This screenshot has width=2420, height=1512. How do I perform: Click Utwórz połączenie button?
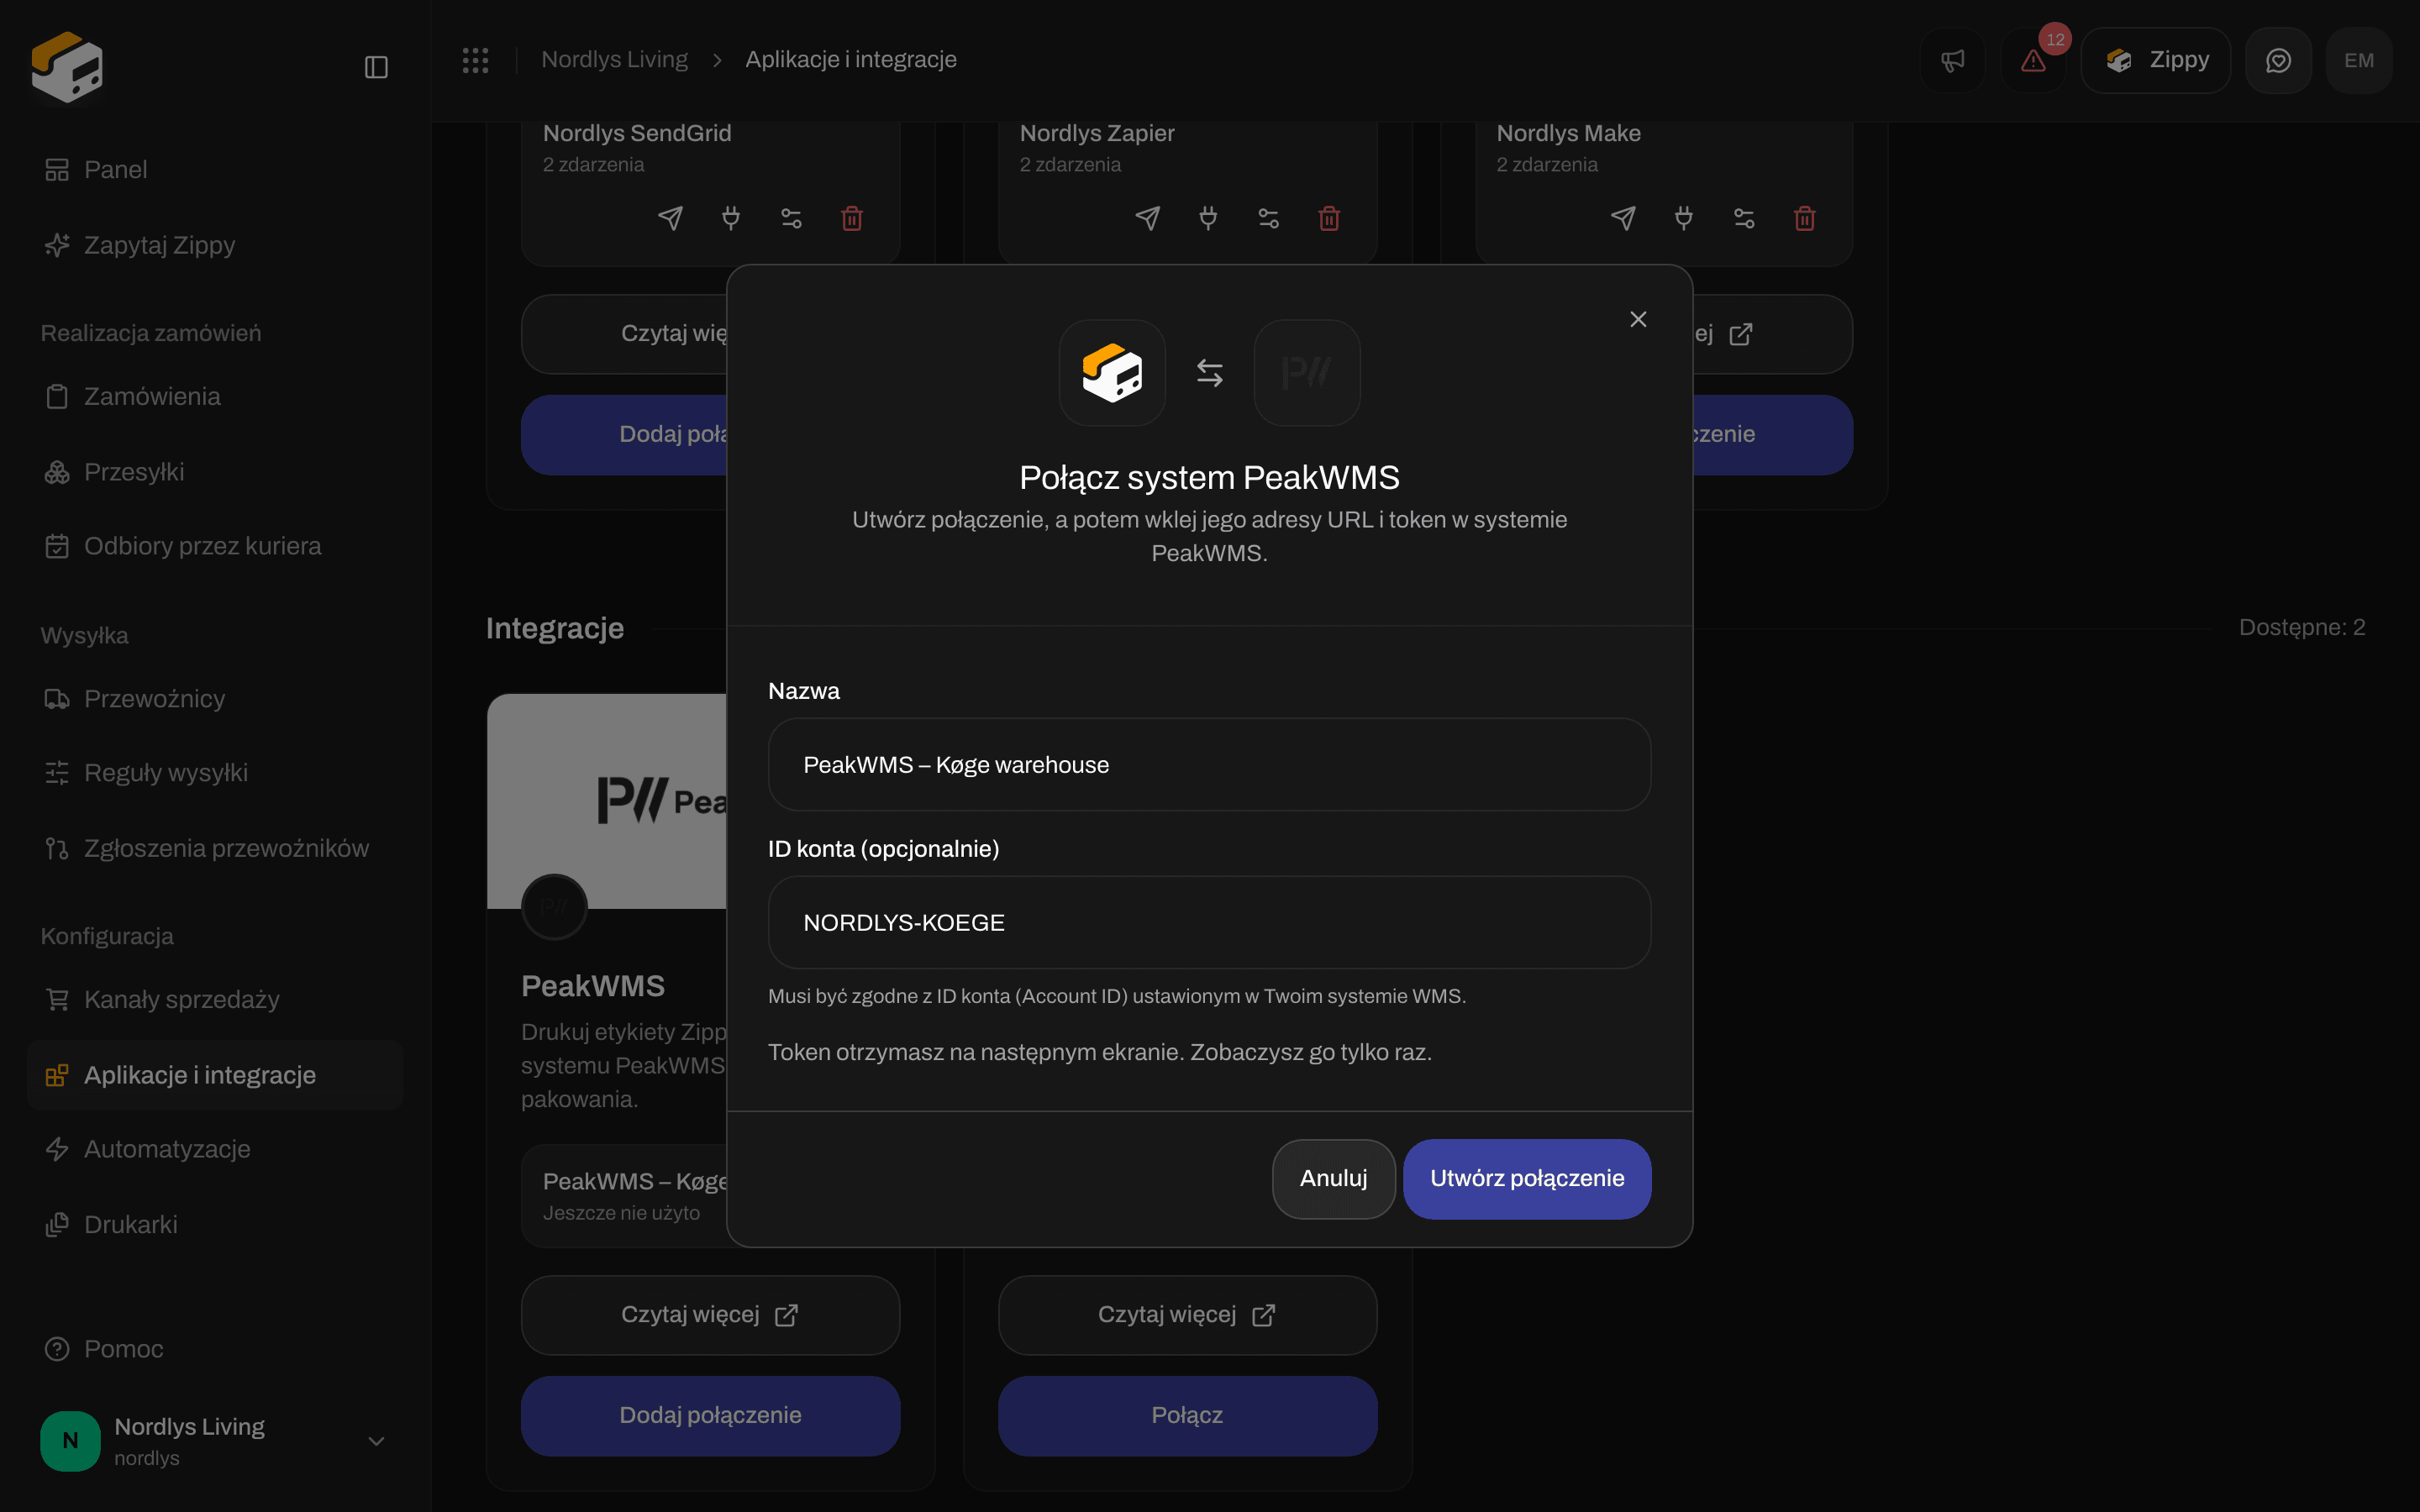[1527, 1178]
